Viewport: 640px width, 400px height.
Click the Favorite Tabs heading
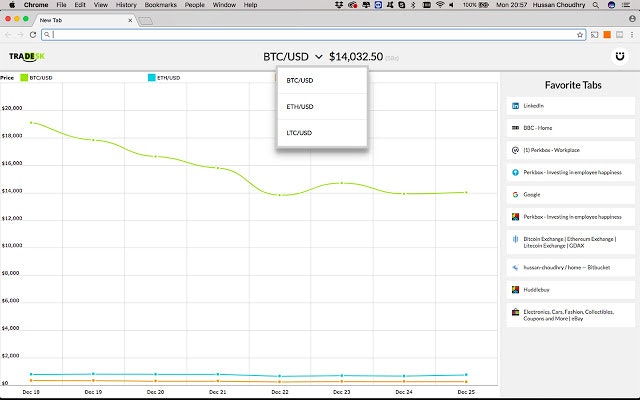573,85
